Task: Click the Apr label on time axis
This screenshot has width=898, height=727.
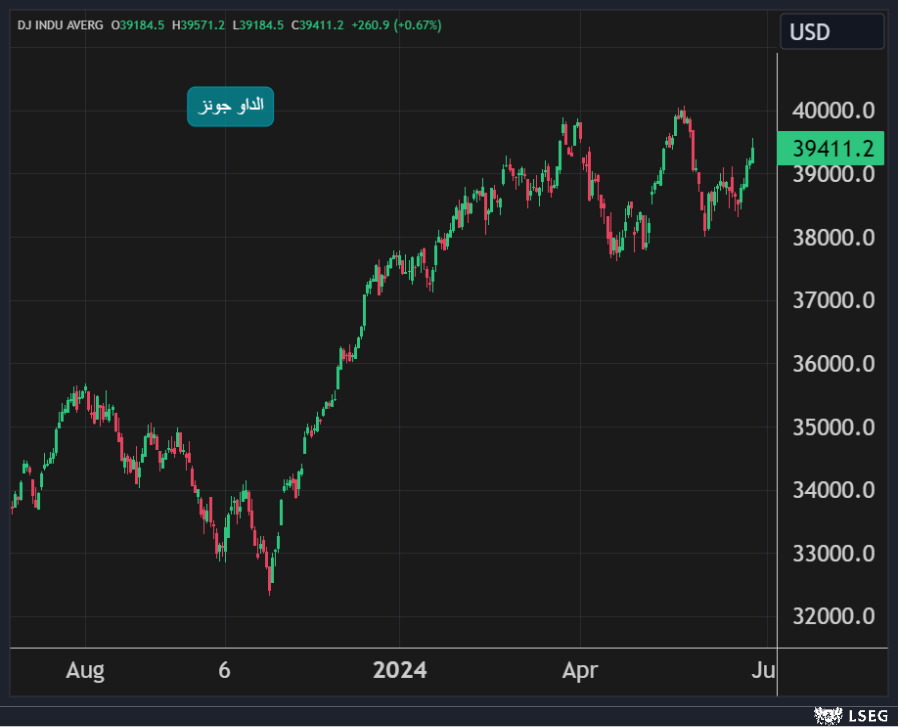Action: [x=581, y=670]
